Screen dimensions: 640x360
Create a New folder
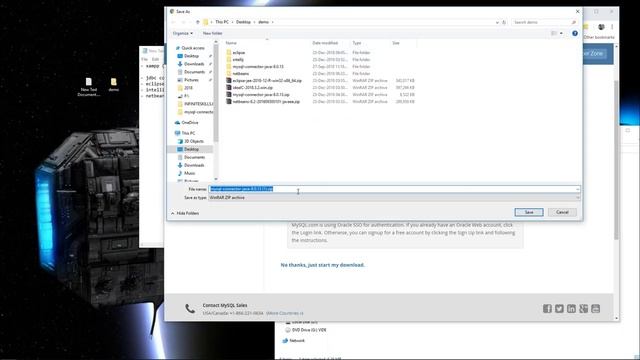pos(213,33)
